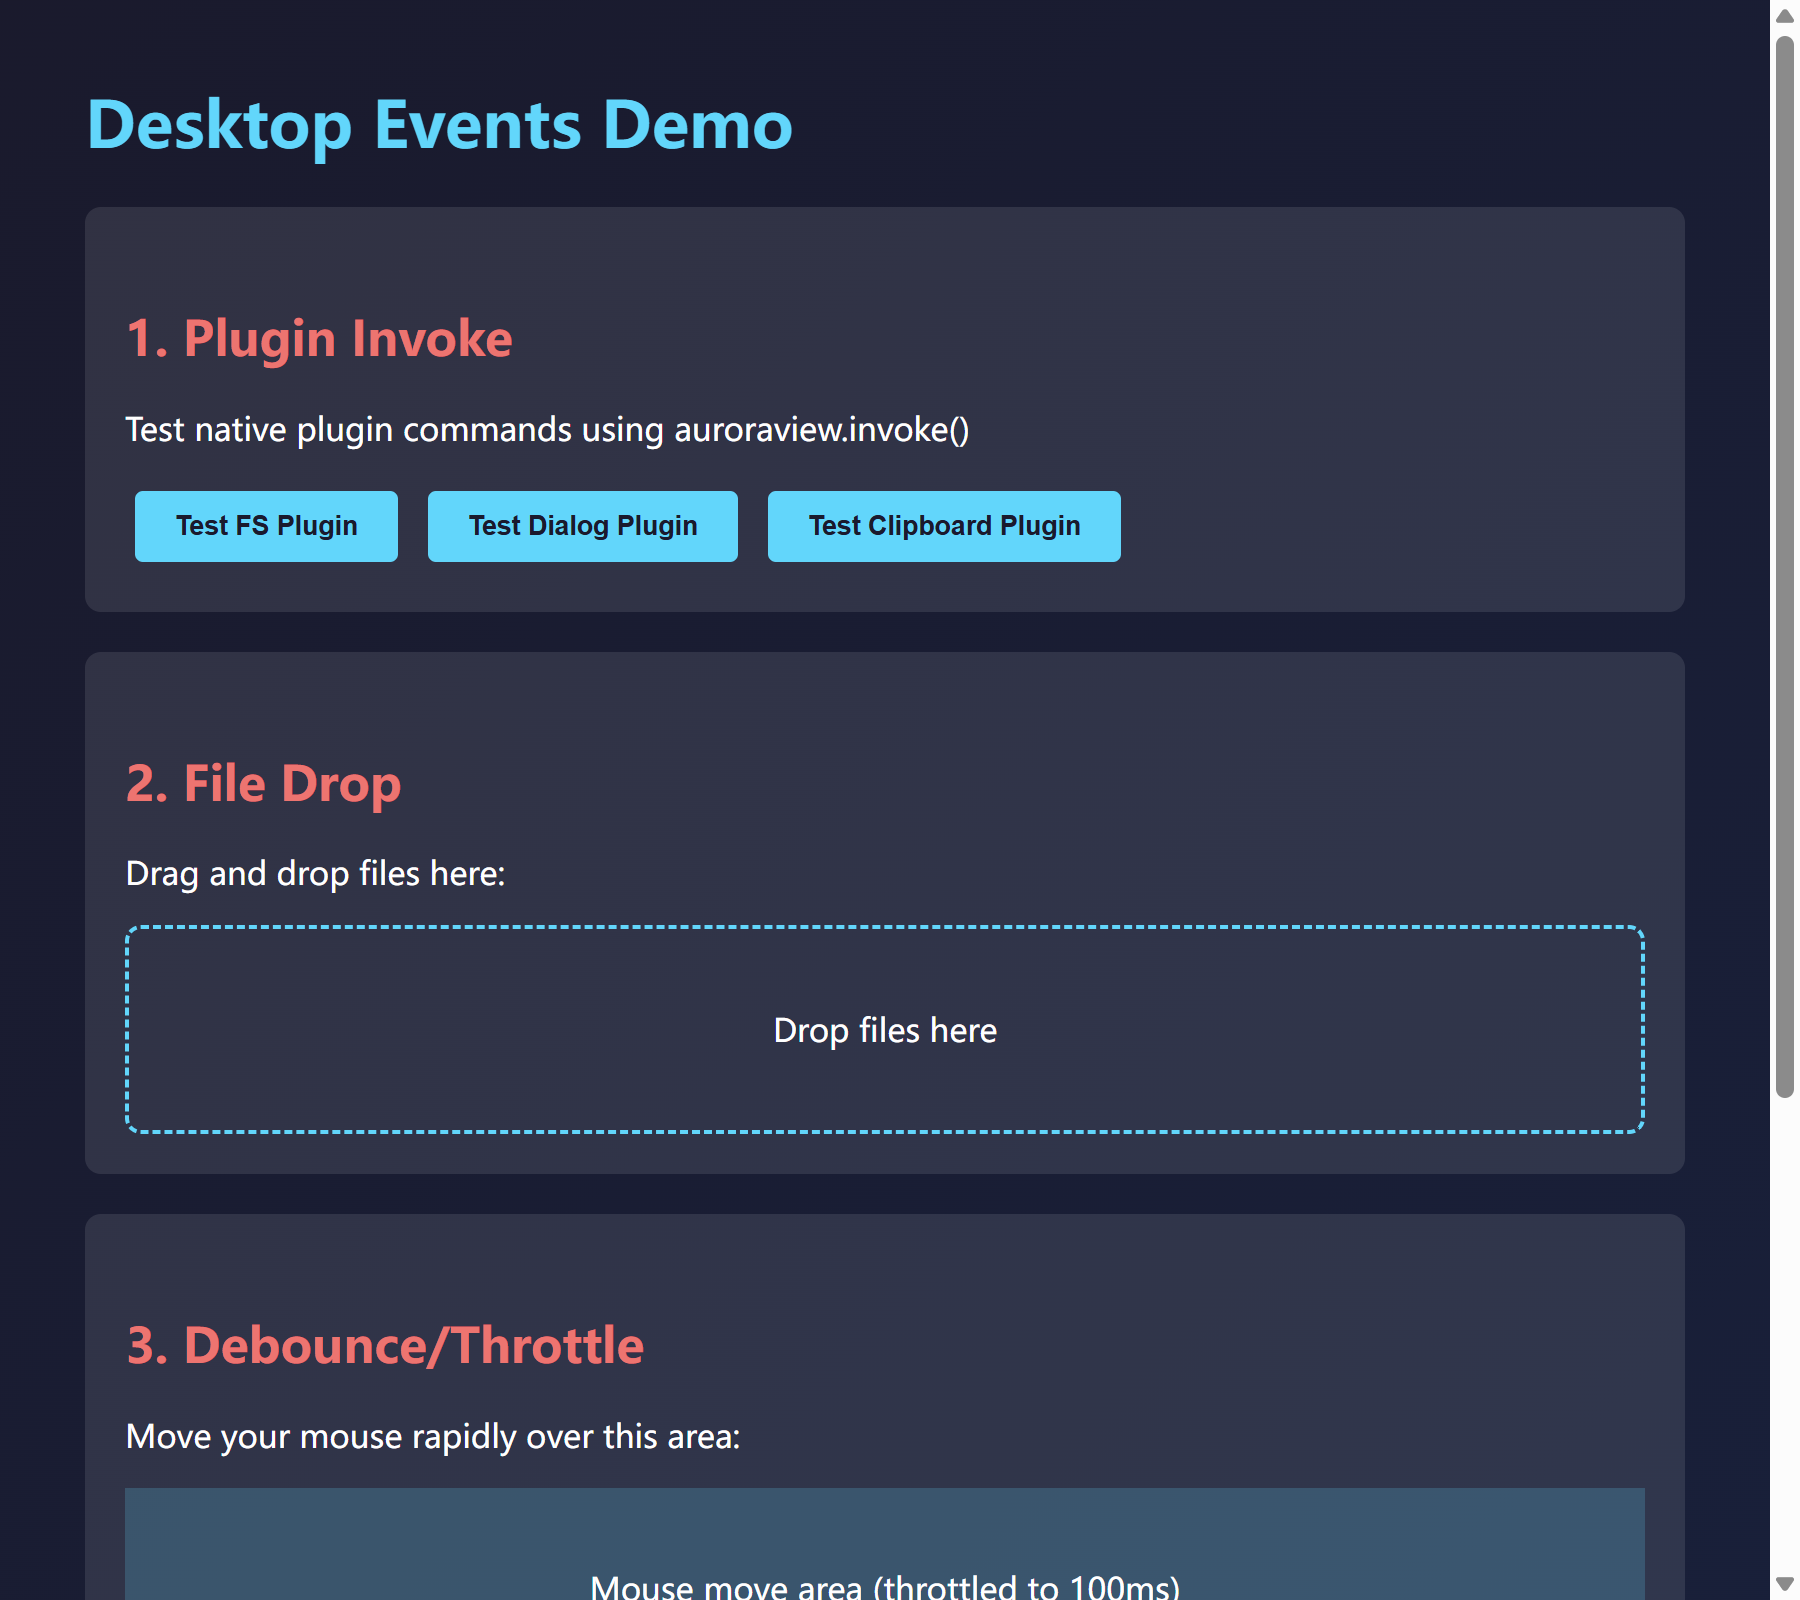The width and height of the screenshot is (1800, 1600).
Task: Click 'Move your mouse rapidly over this area:' text
Action: click(x=433, y=1437)
